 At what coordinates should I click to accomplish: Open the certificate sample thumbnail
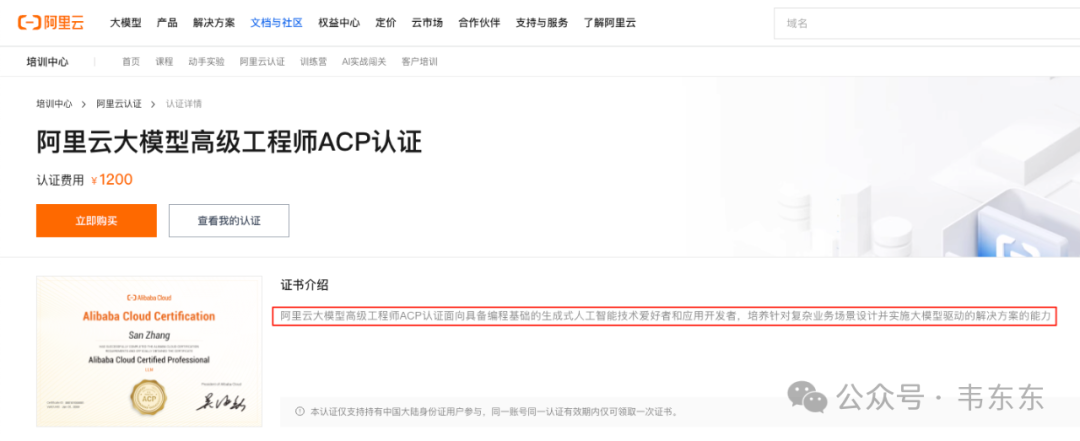click(149, 352)
